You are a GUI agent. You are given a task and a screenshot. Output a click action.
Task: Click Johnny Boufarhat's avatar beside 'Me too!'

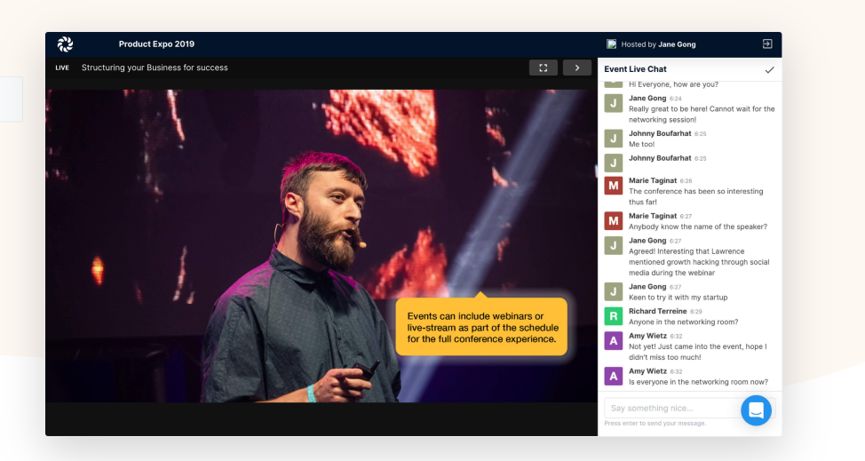pyautogui.click(x=614, y=138)
